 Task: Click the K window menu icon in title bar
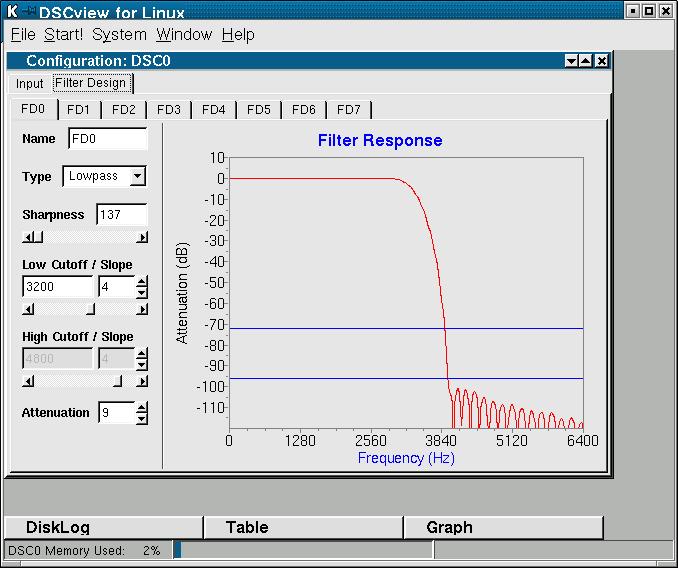click(x=11, y=11)
